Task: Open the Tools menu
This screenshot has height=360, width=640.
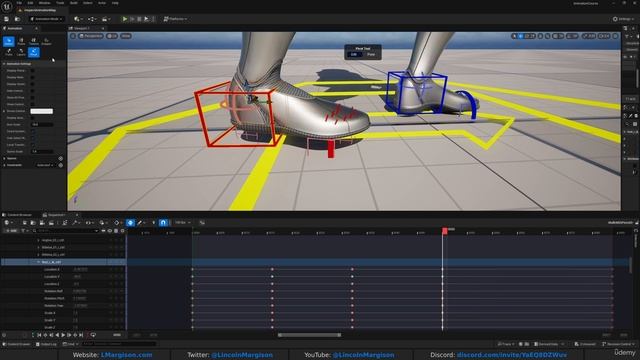Action: (60, 3)
